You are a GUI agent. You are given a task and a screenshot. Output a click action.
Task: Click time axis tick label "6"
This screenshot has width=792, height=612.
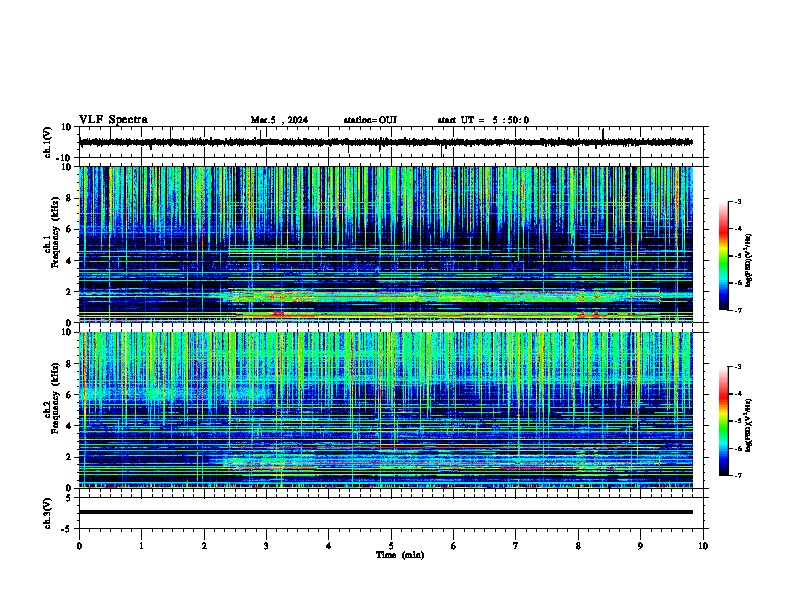pos(454,546)
